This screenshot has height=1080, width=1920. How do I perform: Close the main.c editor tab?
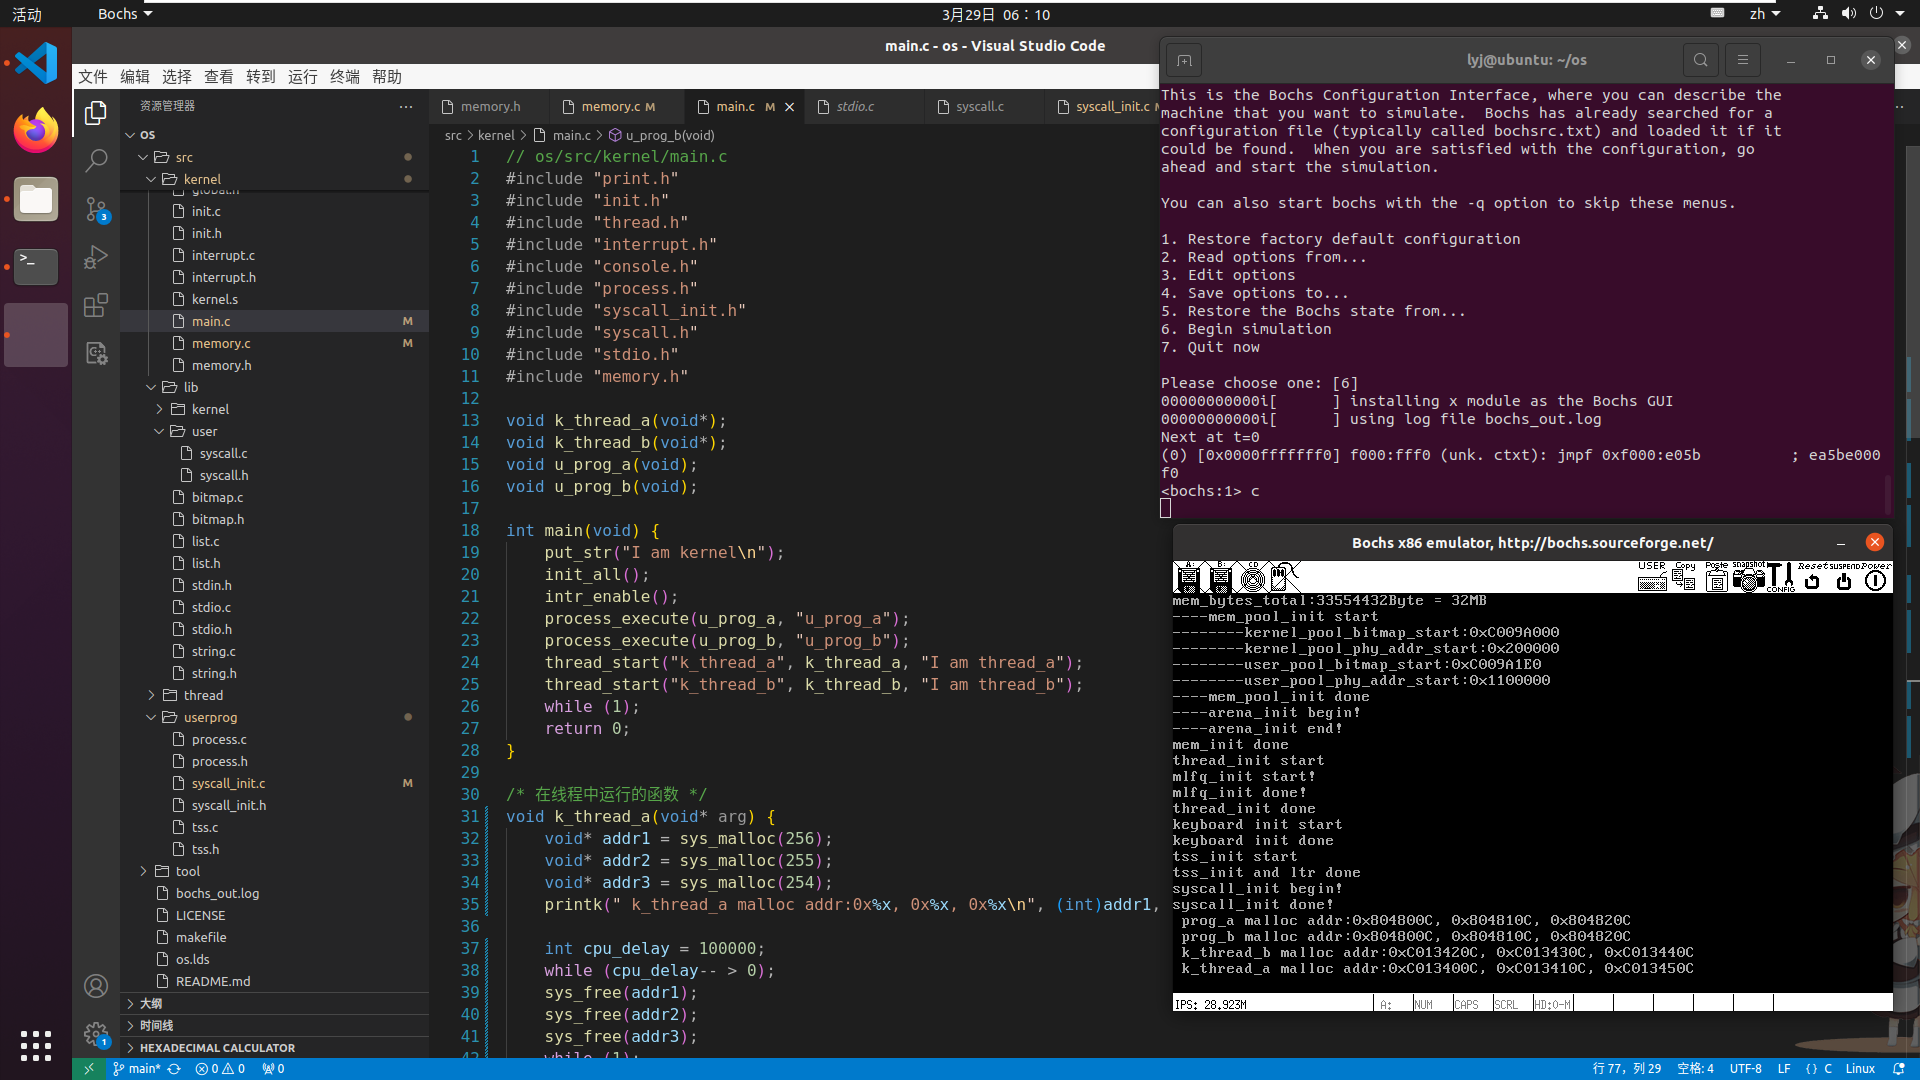pyautogui.click(x=789, y=107)
